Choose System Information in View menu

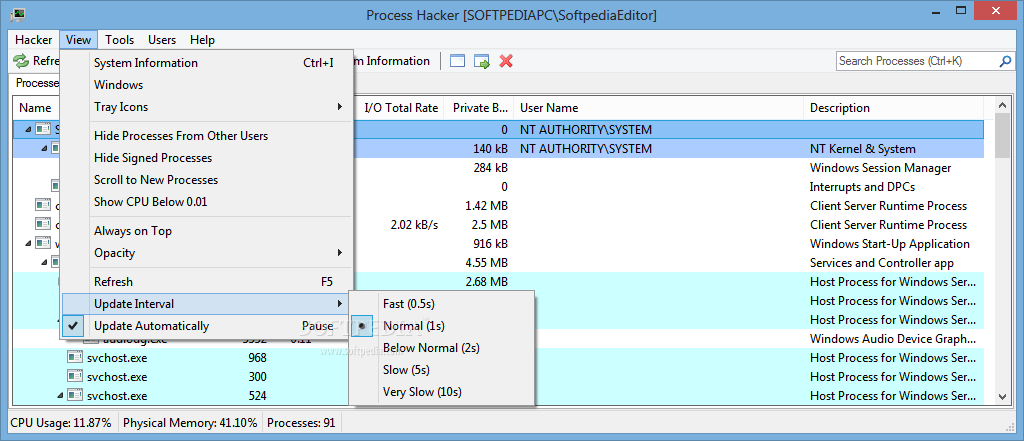point(208,63)
